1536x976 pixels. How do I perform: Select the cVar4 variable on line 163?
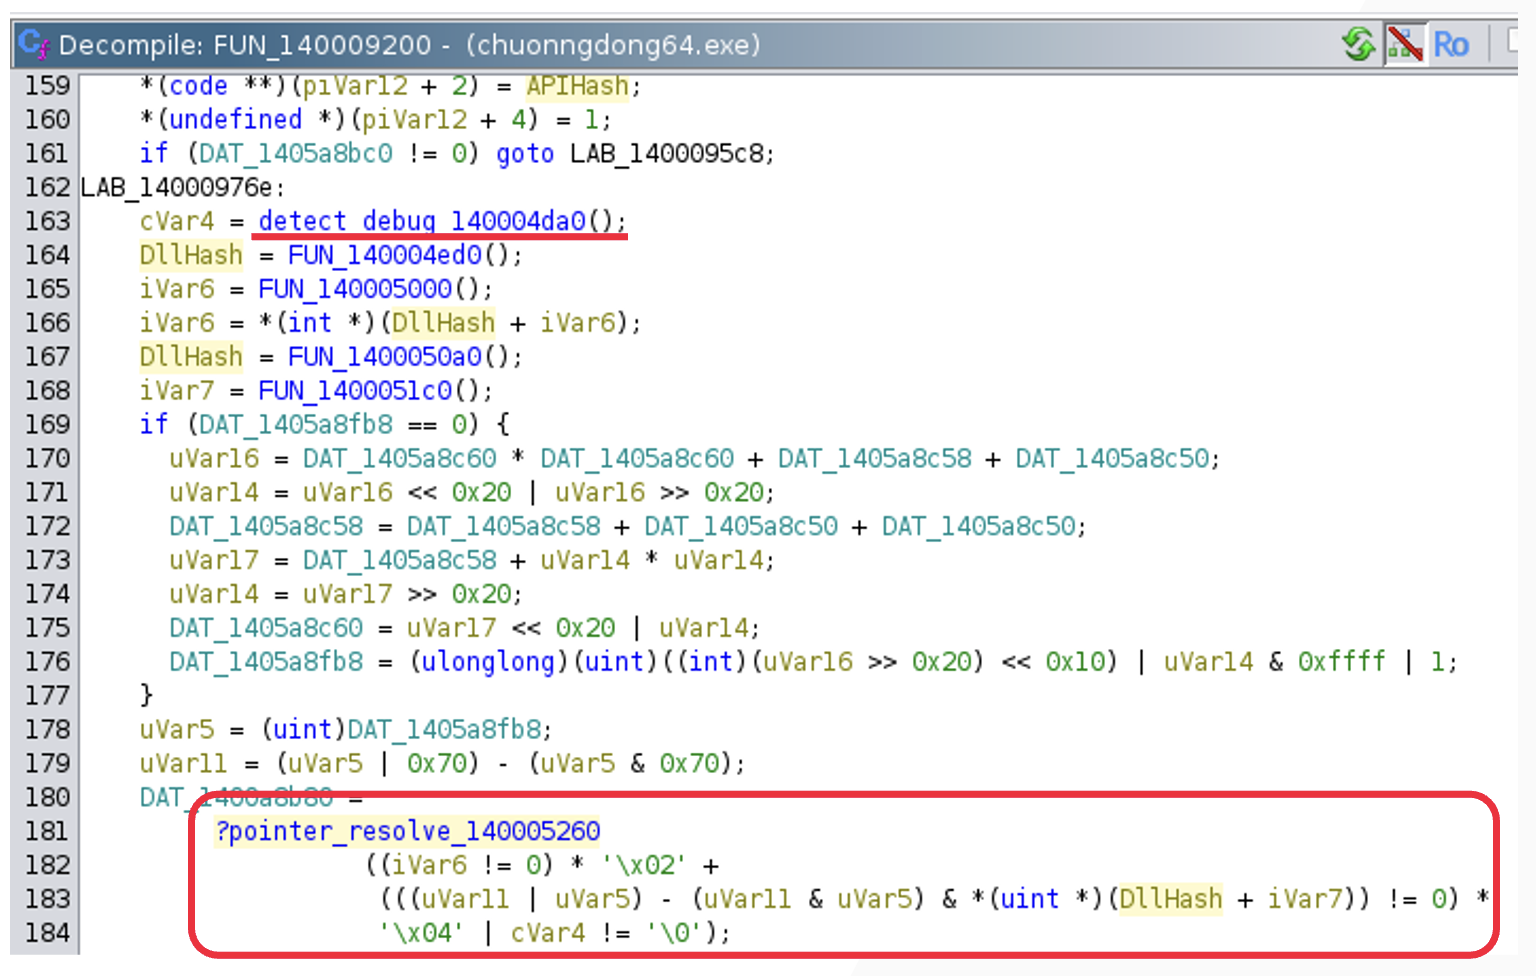[177, 221]
